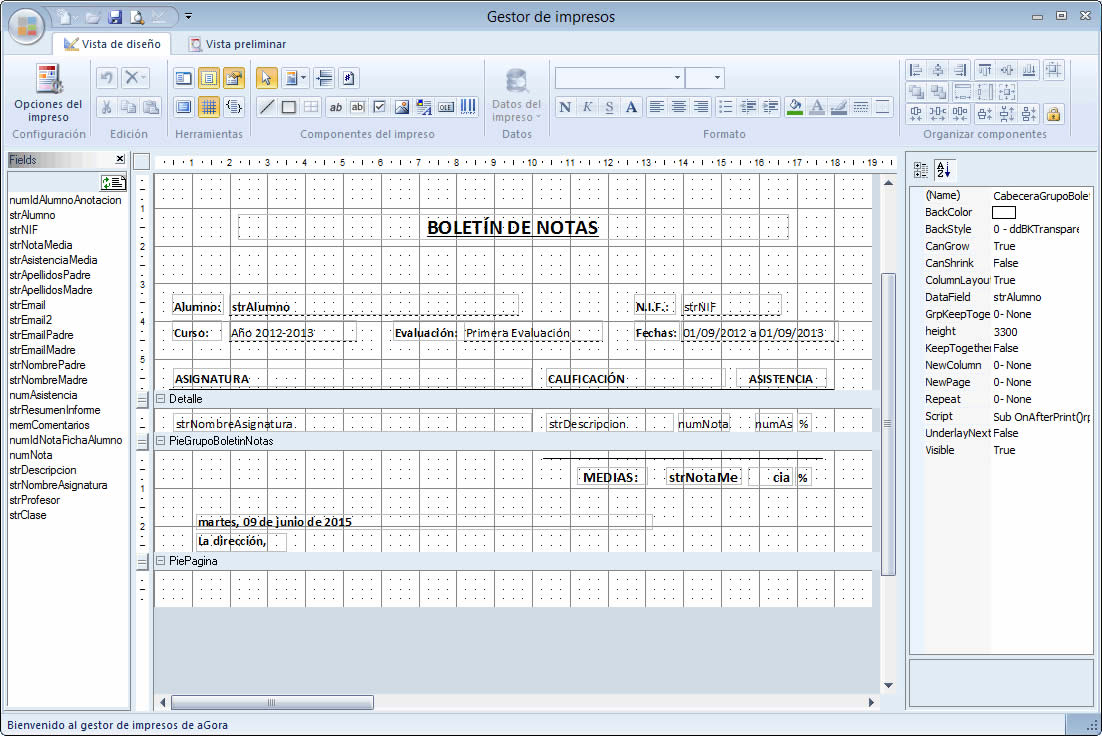Toggle categorized view in properties panel
Image resolution: width=1102 pixels, height=736 pixels.
pyautogui.click(x=921, y=169)
